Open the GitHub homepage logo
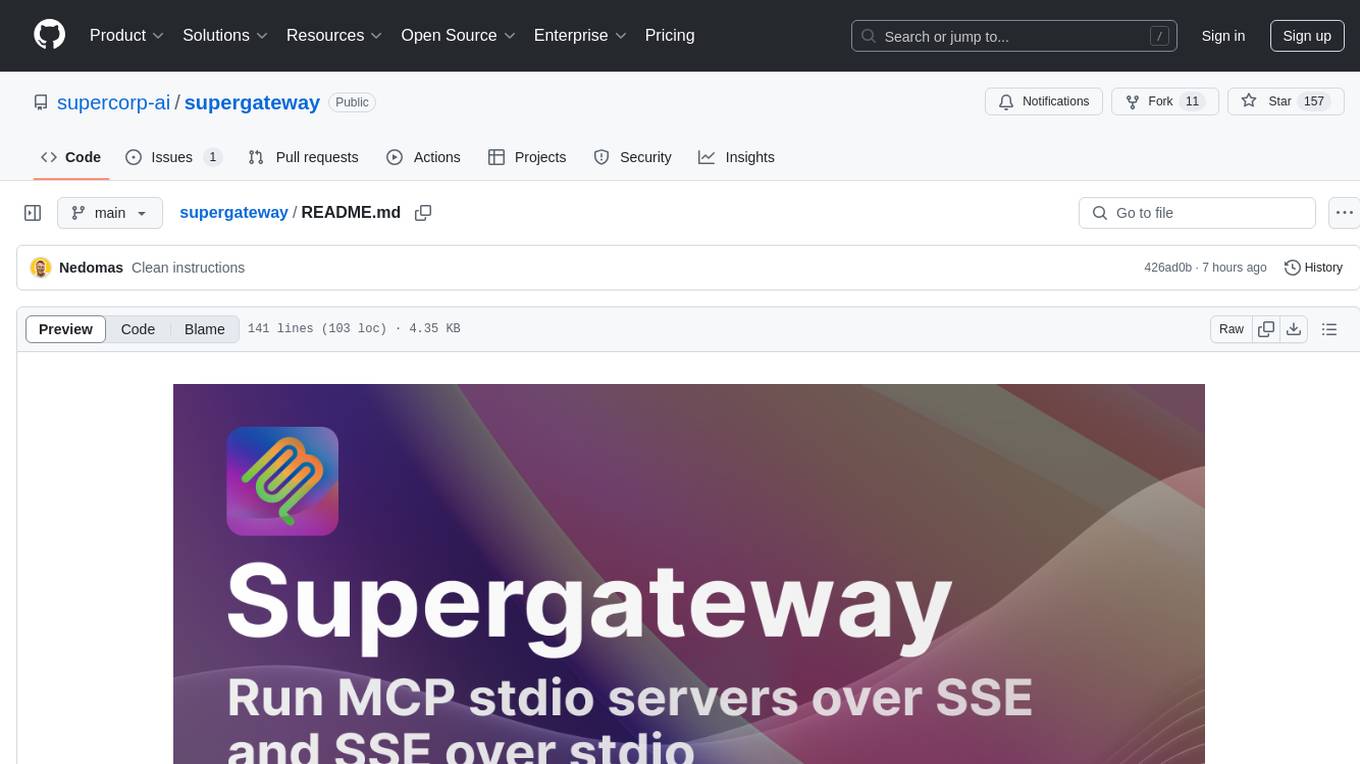This screenshot has height=764, width=1360. tap(50, 35)
